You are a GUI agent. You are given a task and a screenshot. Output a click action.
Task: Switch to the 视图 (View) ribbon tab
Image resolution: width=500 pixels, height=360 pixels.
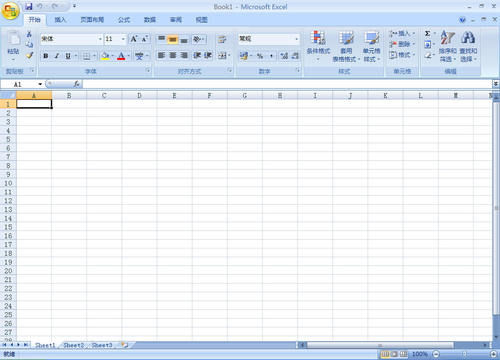point(202,20)
